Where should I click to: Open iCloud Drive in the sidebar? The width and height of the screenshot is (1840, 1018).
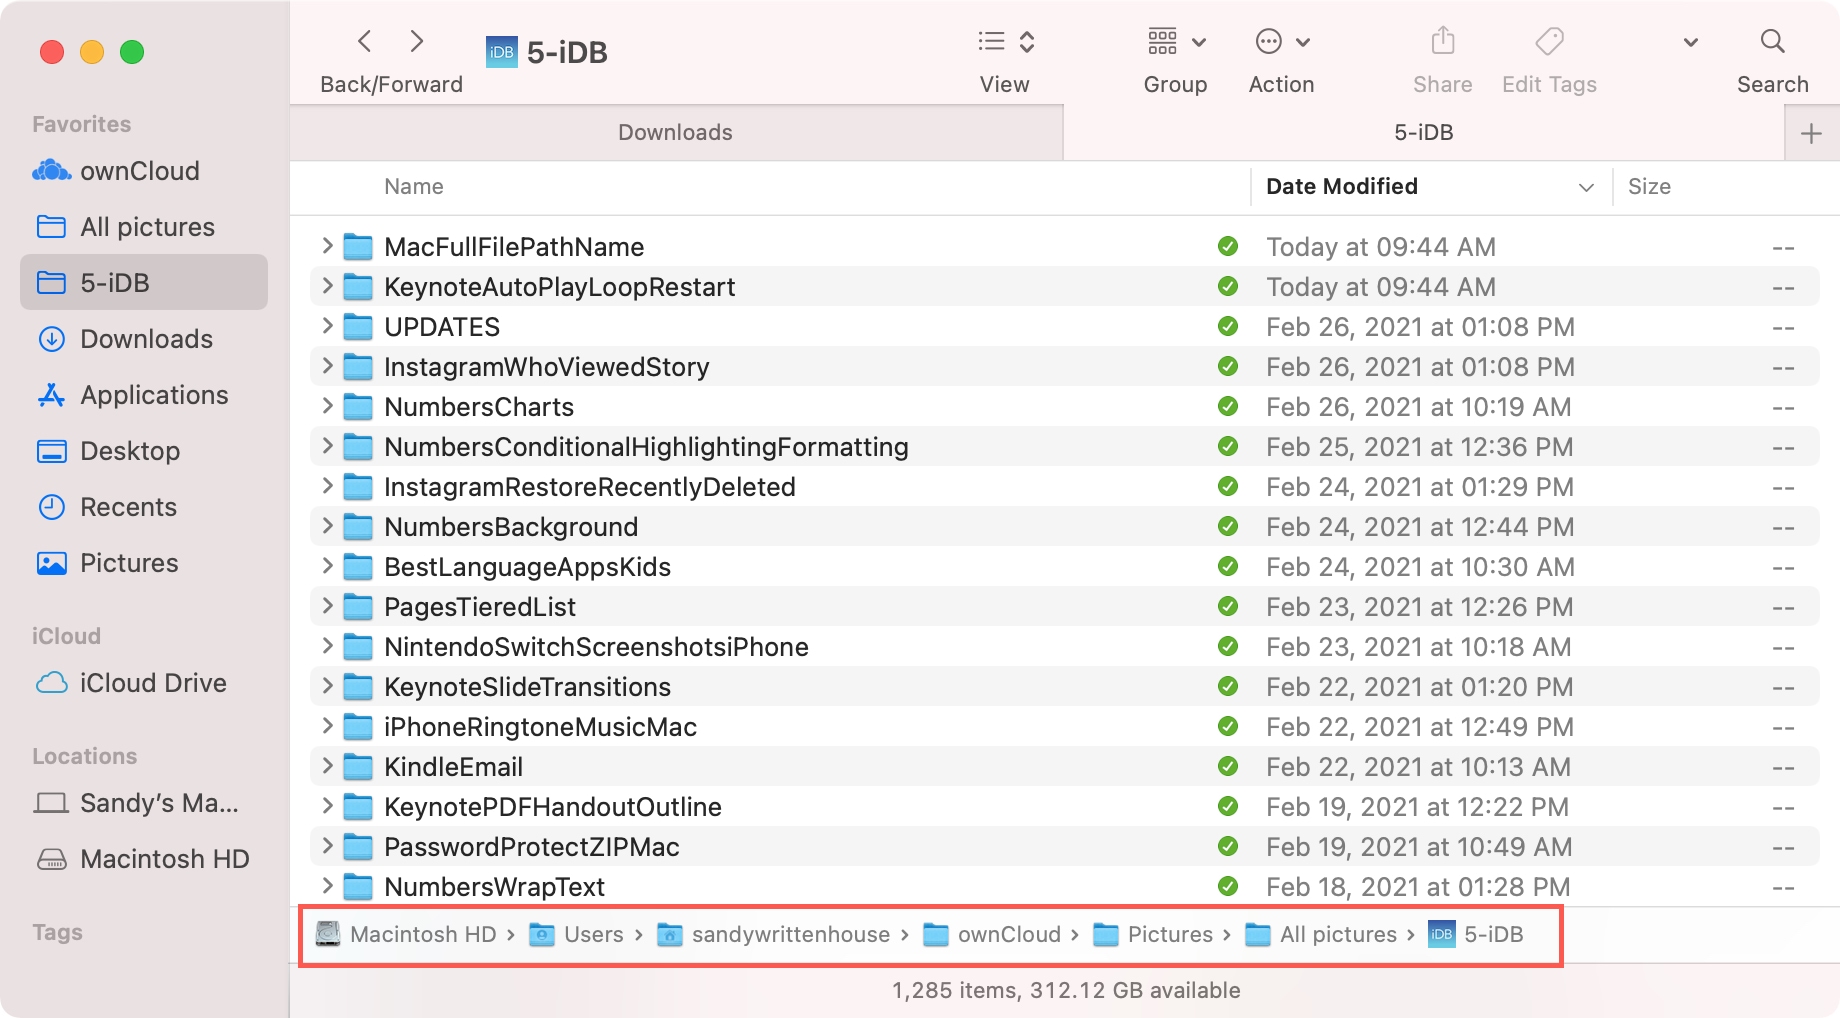pos(144,683)
